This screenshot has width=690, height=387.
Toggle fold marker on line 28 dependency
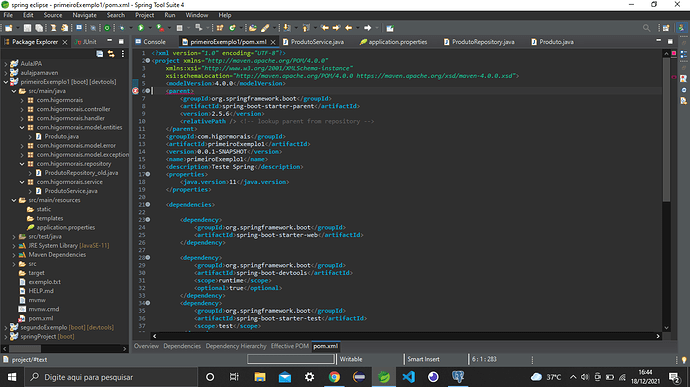coord(148,258)
